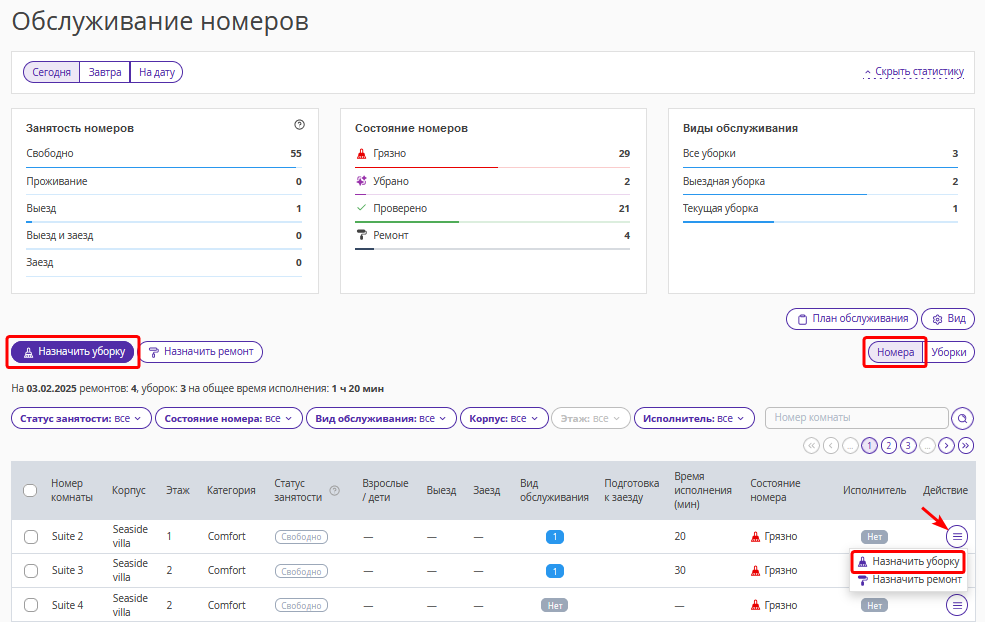Image resolution: width=985 pixels, height=622 pixels.
Task: Tick the Suite 3 row checkbox
Action: [30, 570]
